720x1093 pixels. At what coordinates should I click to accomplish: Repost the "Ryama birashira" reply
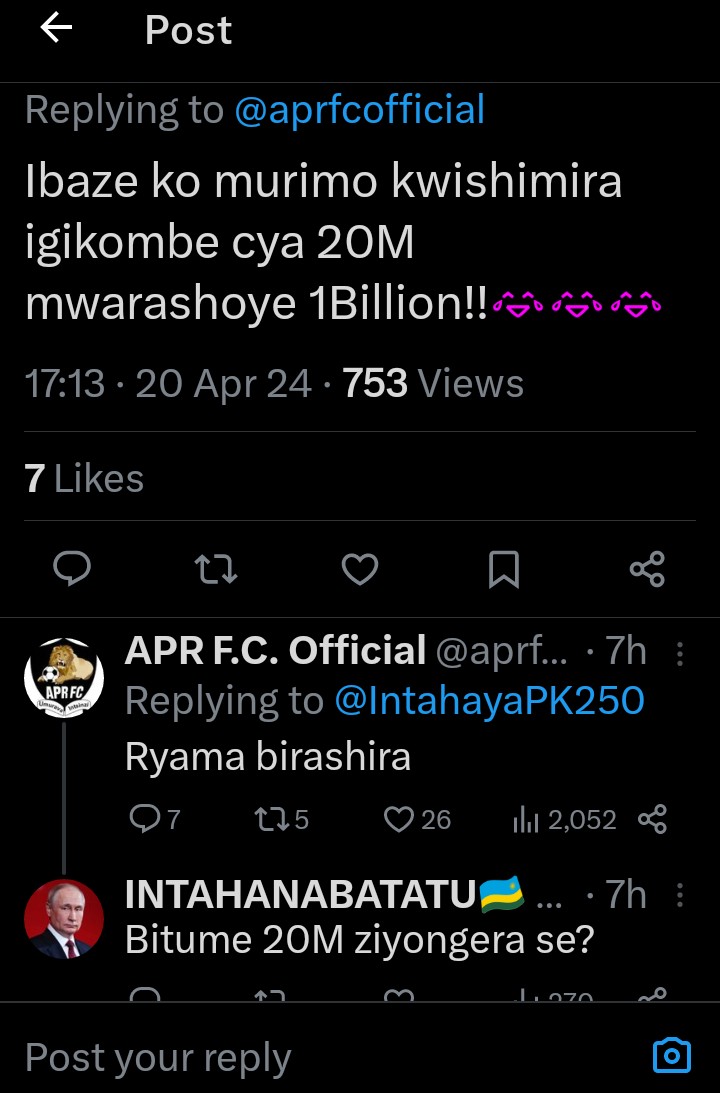tap(270, 820)
